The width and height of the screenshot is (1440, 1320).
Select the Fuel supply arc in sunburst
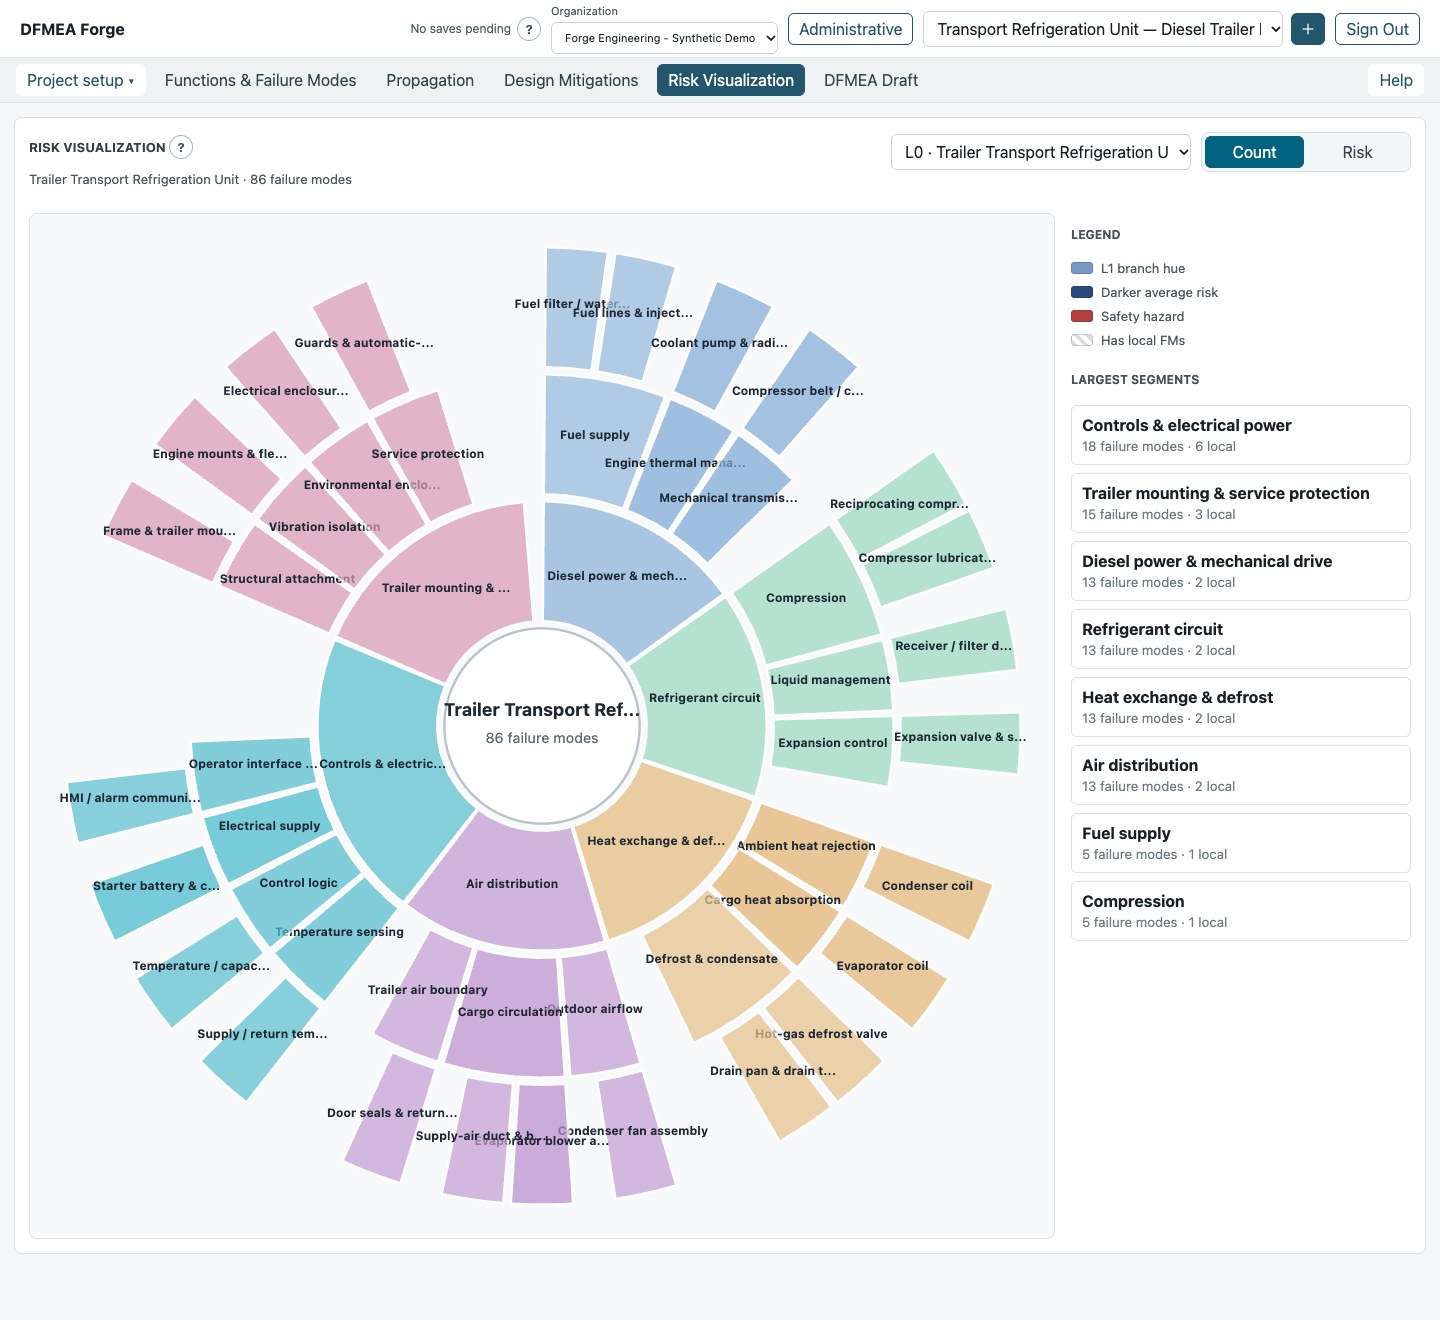pos(595,435)
